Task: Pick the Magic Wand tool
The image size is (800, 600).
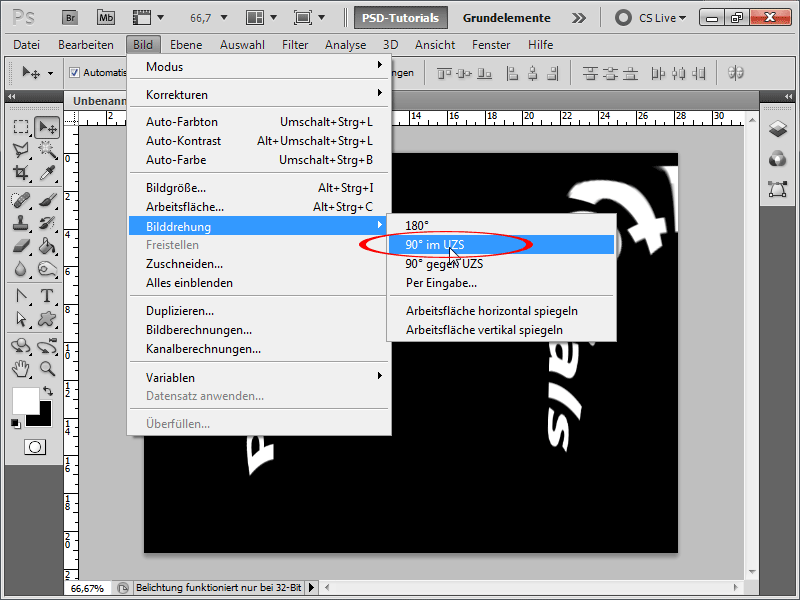Action: [47, 149]
